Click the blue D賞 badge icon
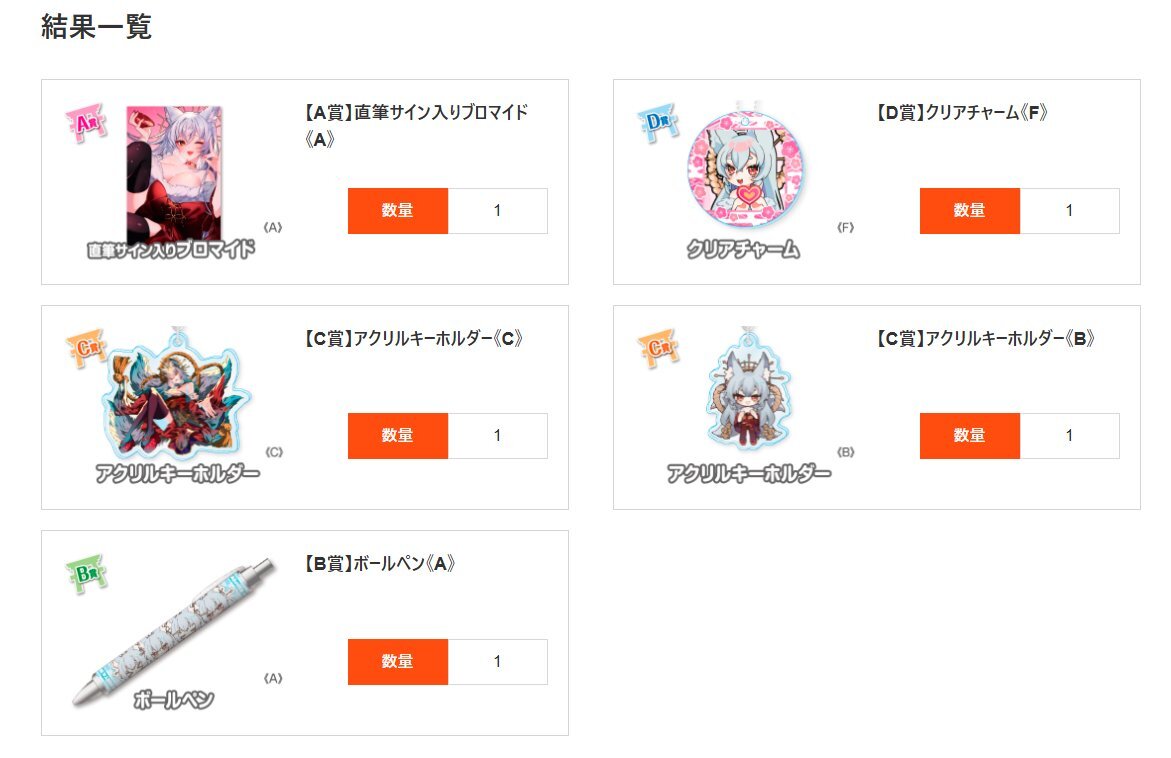This screenshot has height=758, width=1171. pos(658,122)
